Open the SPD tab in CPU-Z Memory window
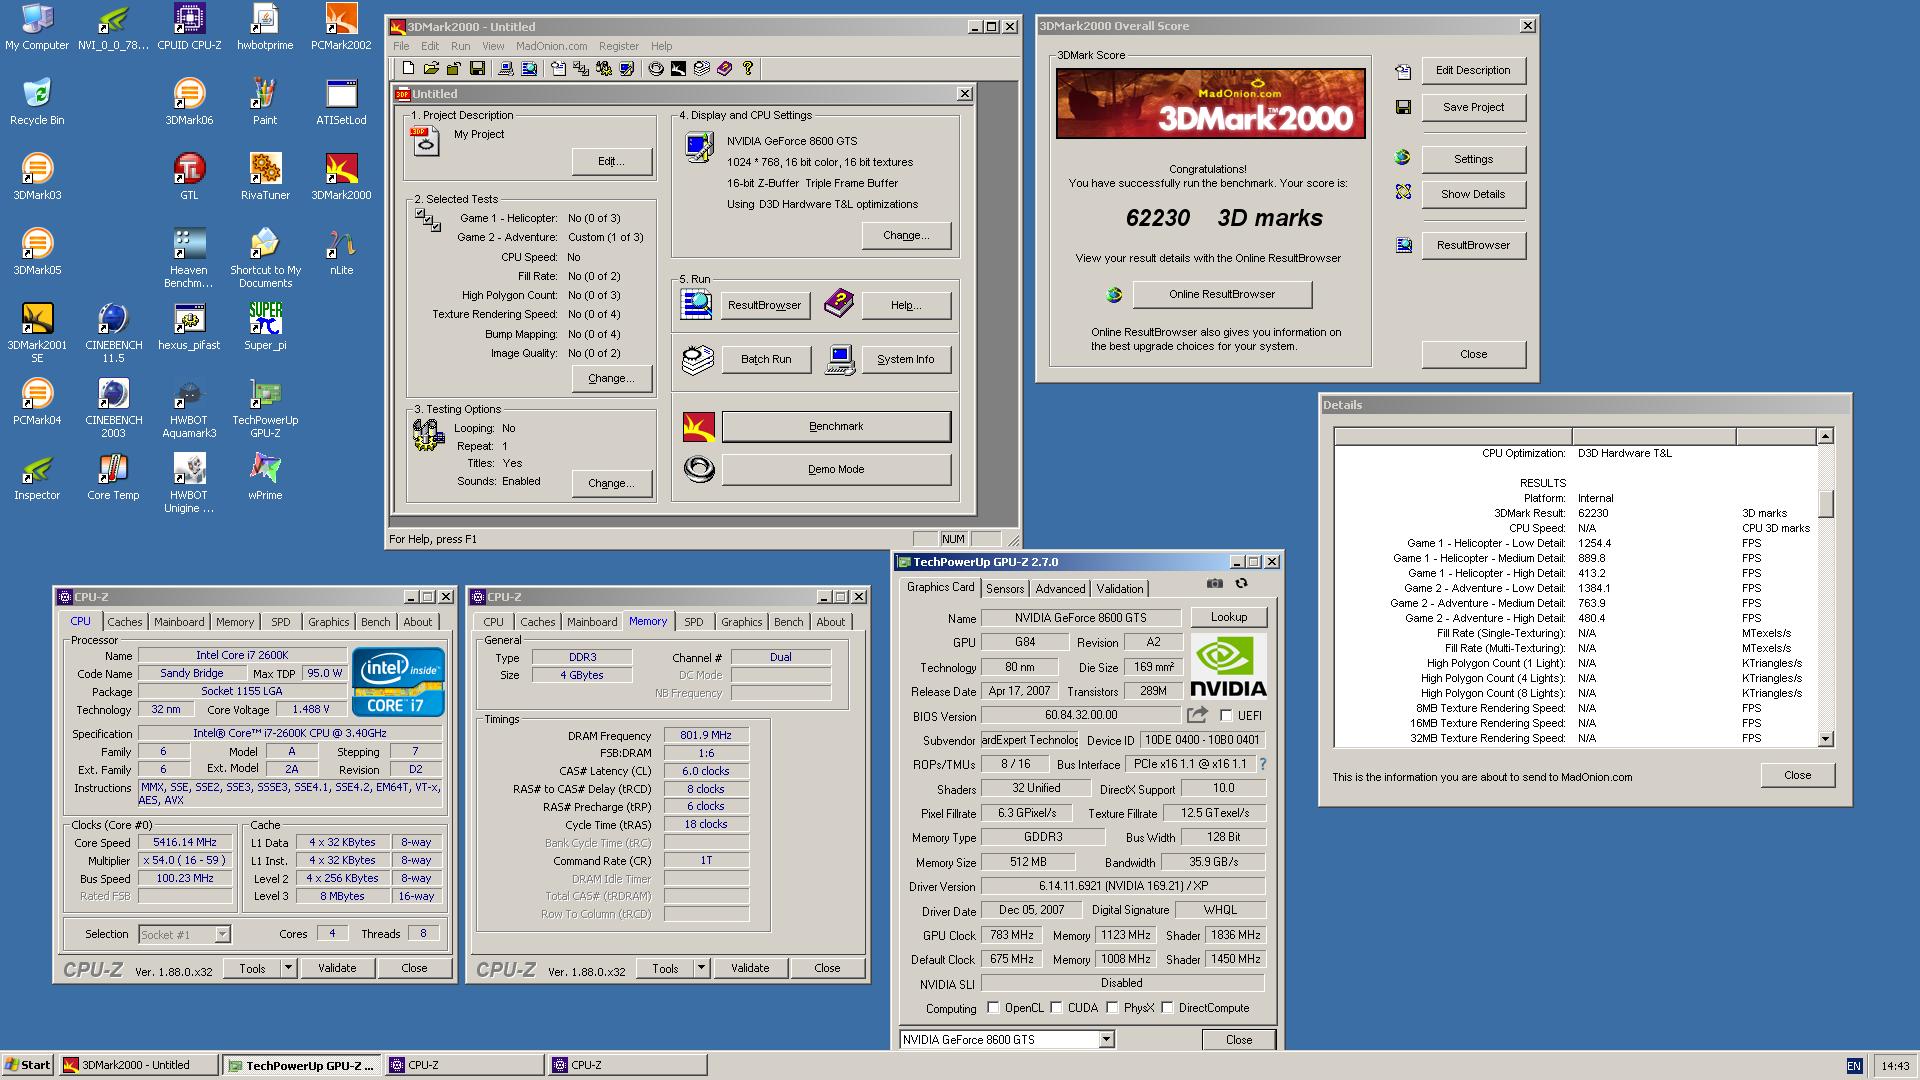This screenshot has width=1920, height=1080. (693, 622)
